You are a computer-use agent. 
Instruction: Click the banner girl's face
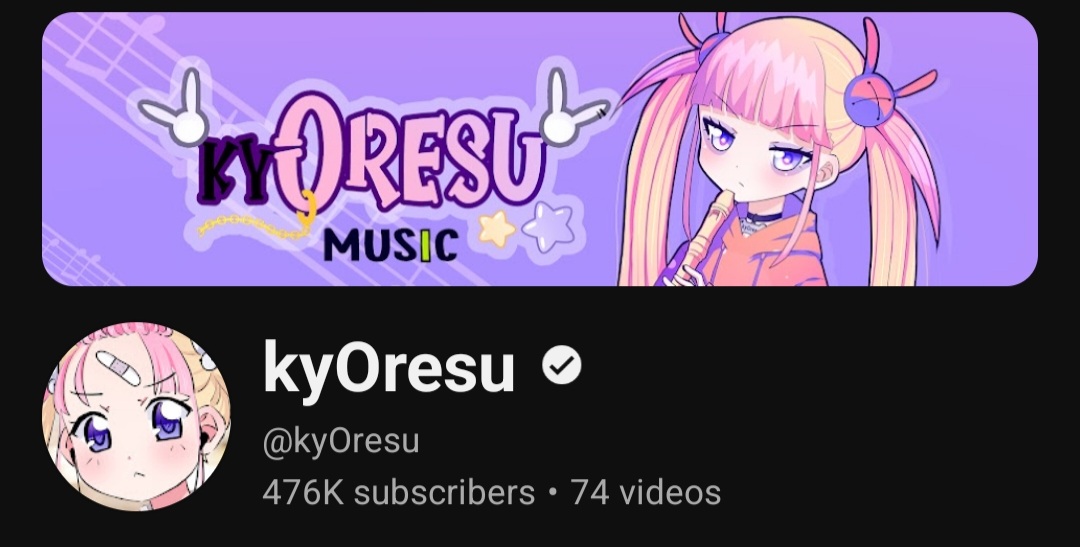coord(758,162)
